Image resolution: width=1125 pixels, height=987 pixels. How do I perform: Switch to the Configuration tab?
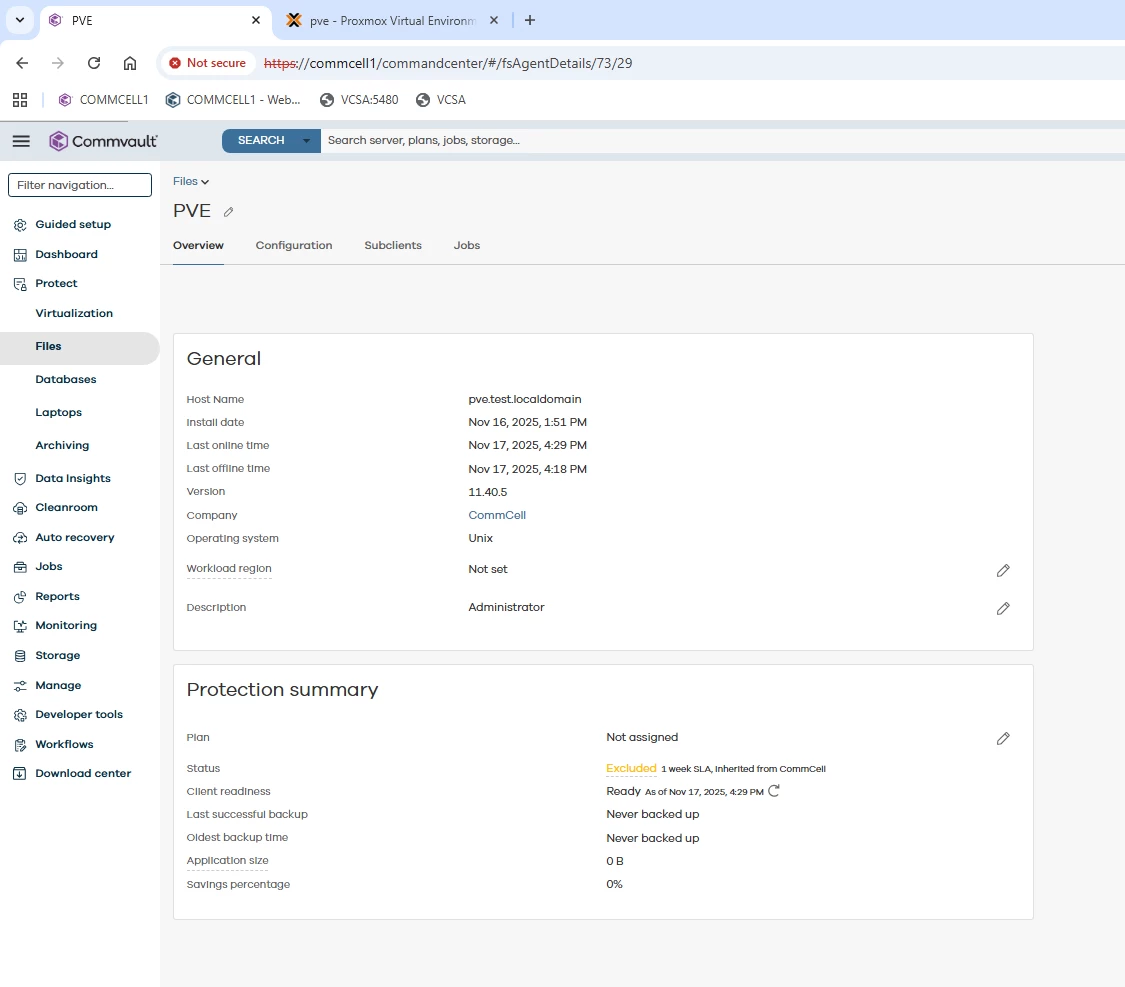tap(294, 245)
